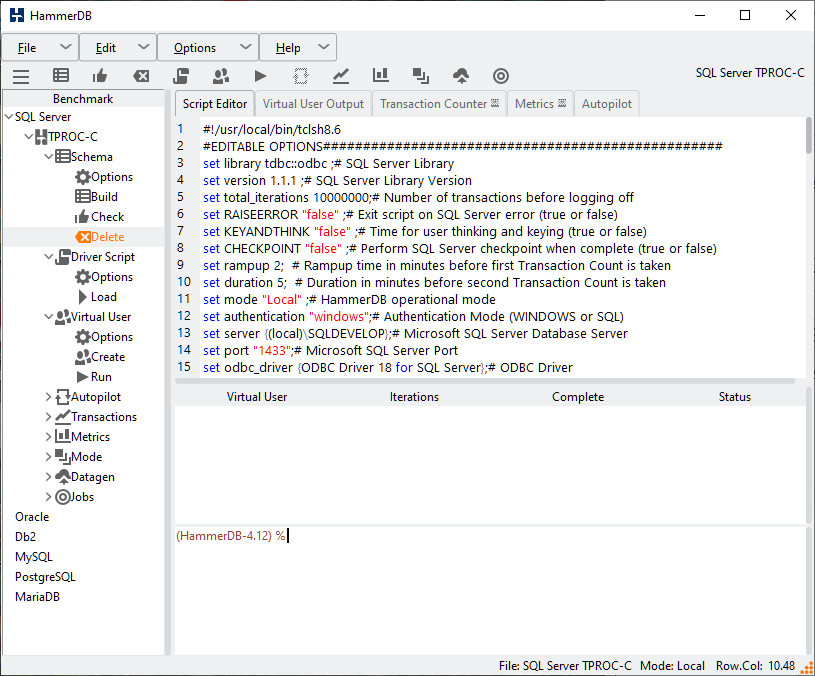815x676 pixels.
Task: Click the Iterations column header
Action: pyautogui.click(x=414, y=397)
